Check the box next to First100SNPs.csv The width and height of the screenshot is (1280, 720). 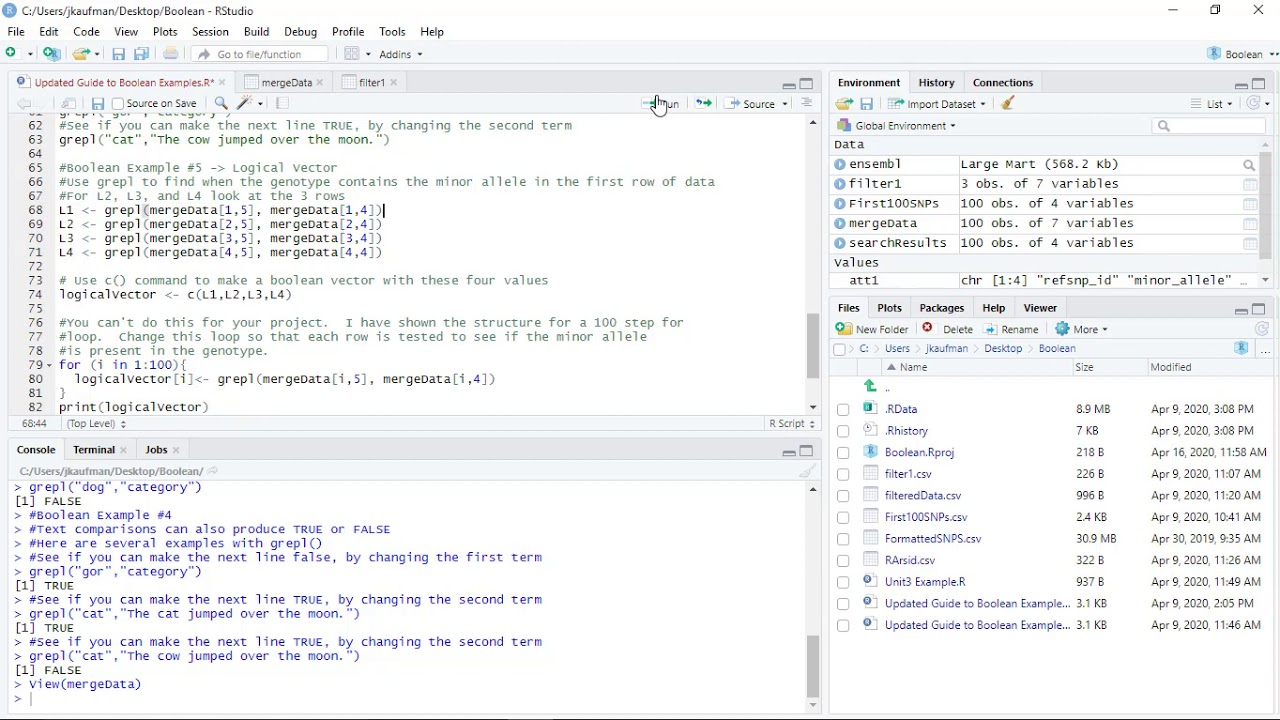tap(843, 518)
